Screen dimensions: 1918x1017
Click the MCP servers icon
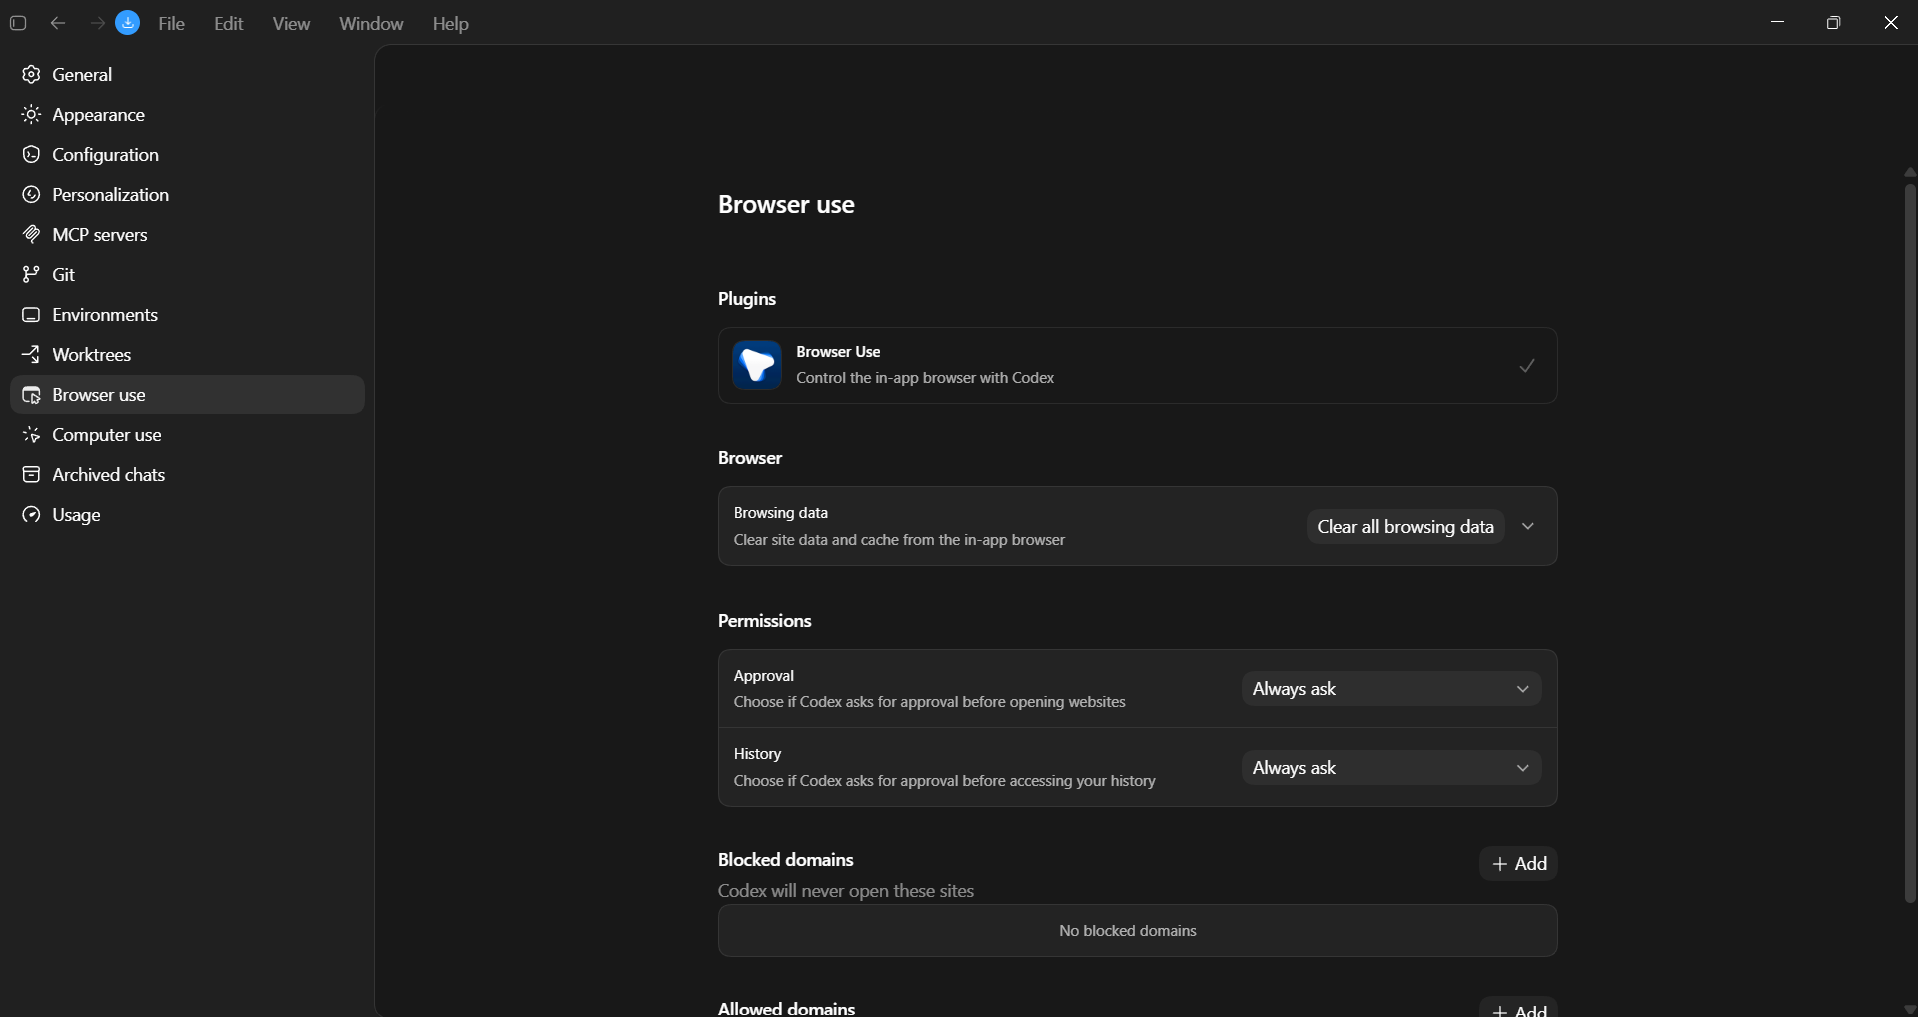point(31,235)
